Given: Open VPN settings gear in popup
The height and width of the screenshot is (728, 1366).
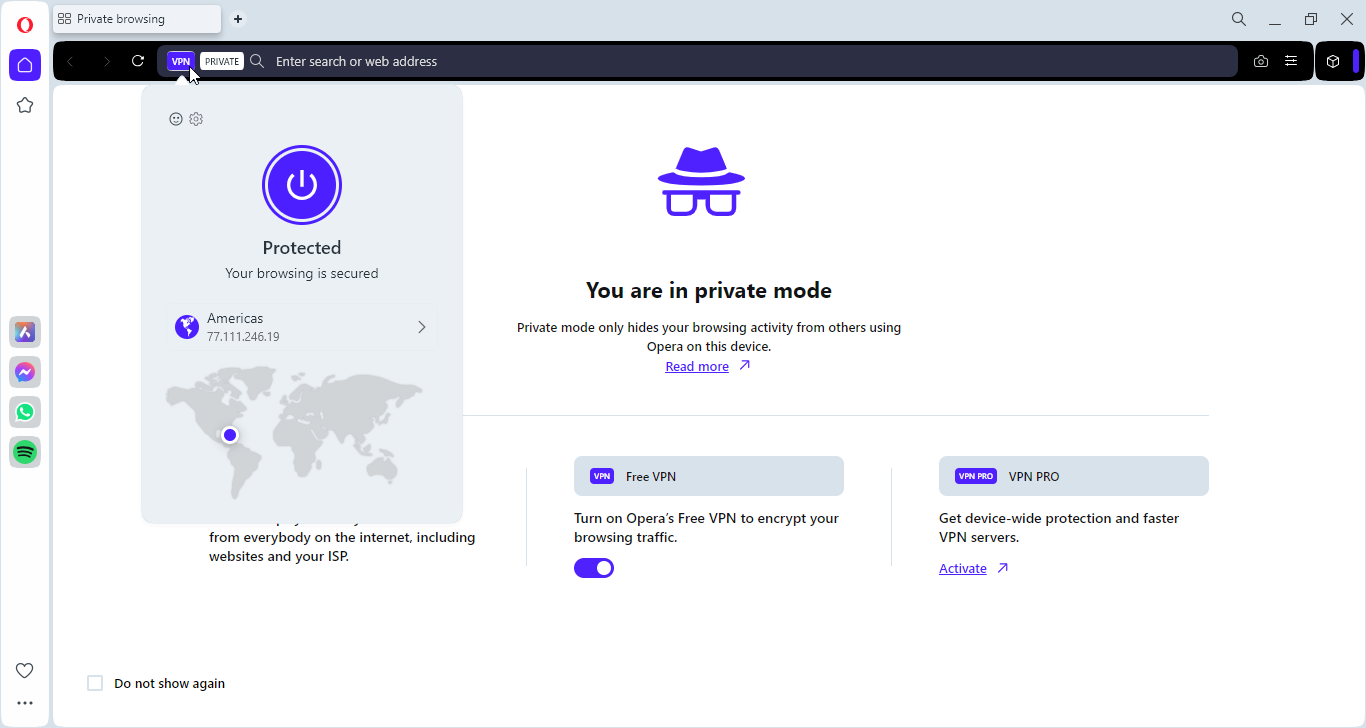Looking at the screenshot, I should 196,119.
